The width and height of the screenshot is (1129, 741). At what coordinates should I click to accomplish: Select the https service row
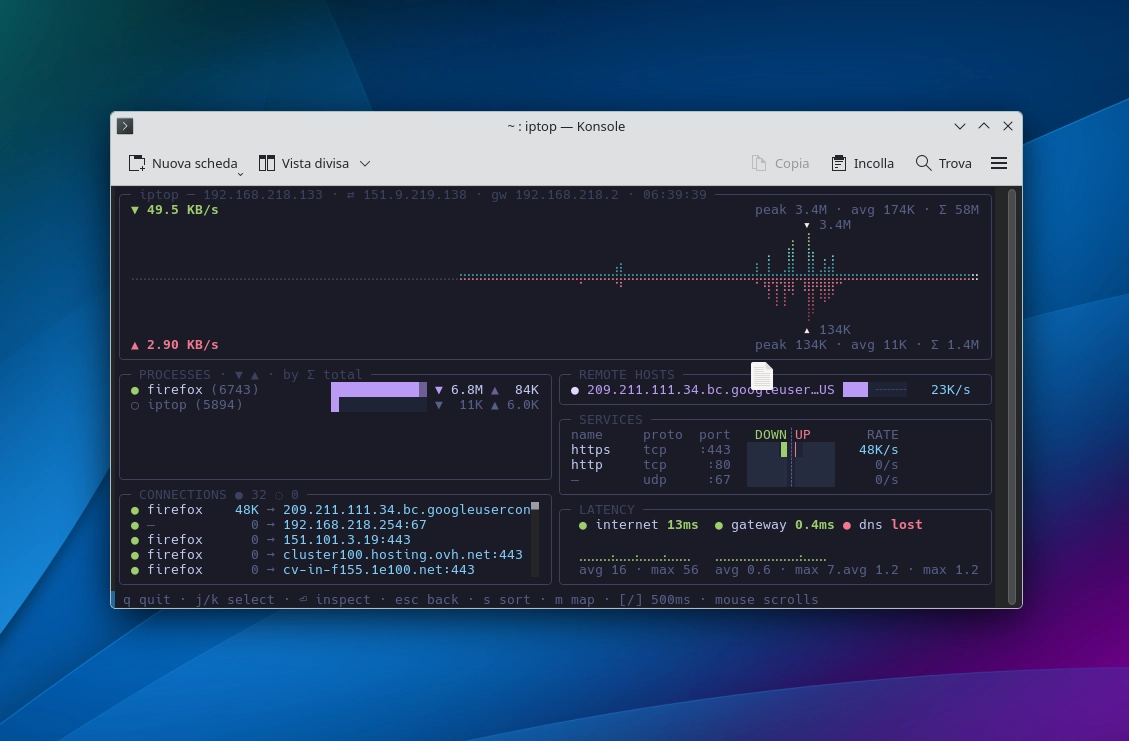pos(734,449)
